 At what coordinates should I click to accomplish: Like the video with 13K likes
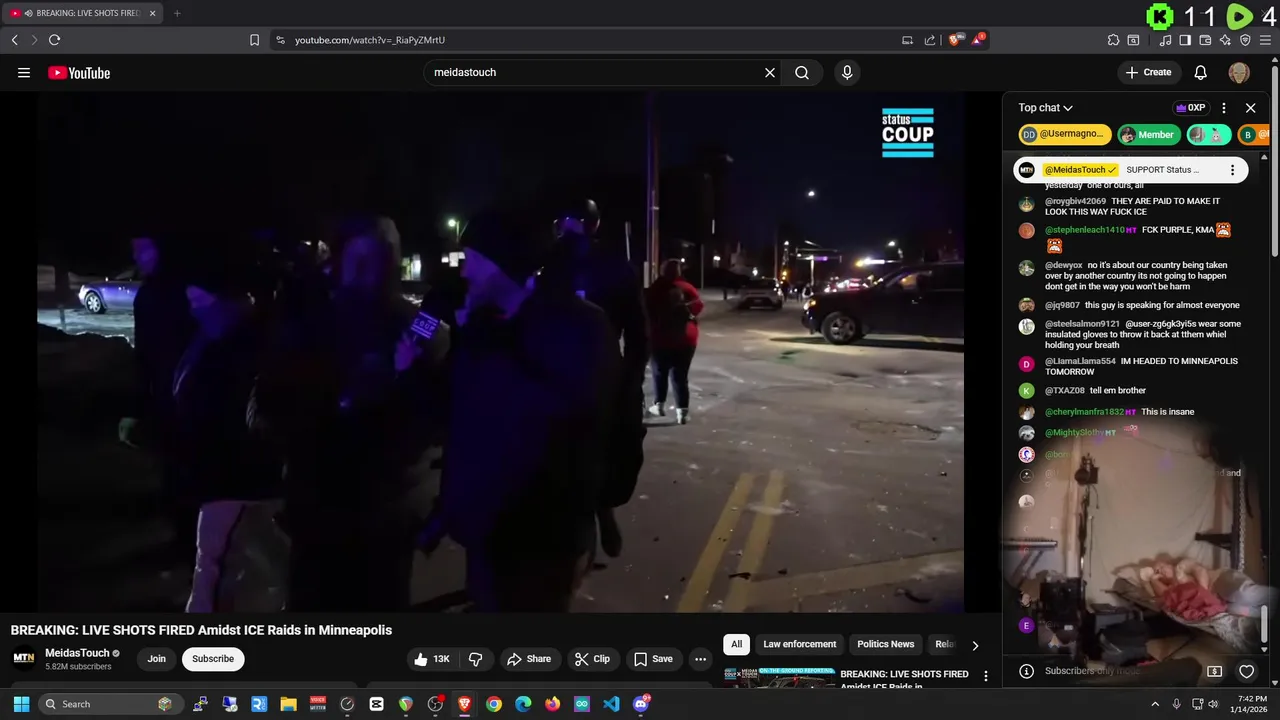tap(432, 659)
